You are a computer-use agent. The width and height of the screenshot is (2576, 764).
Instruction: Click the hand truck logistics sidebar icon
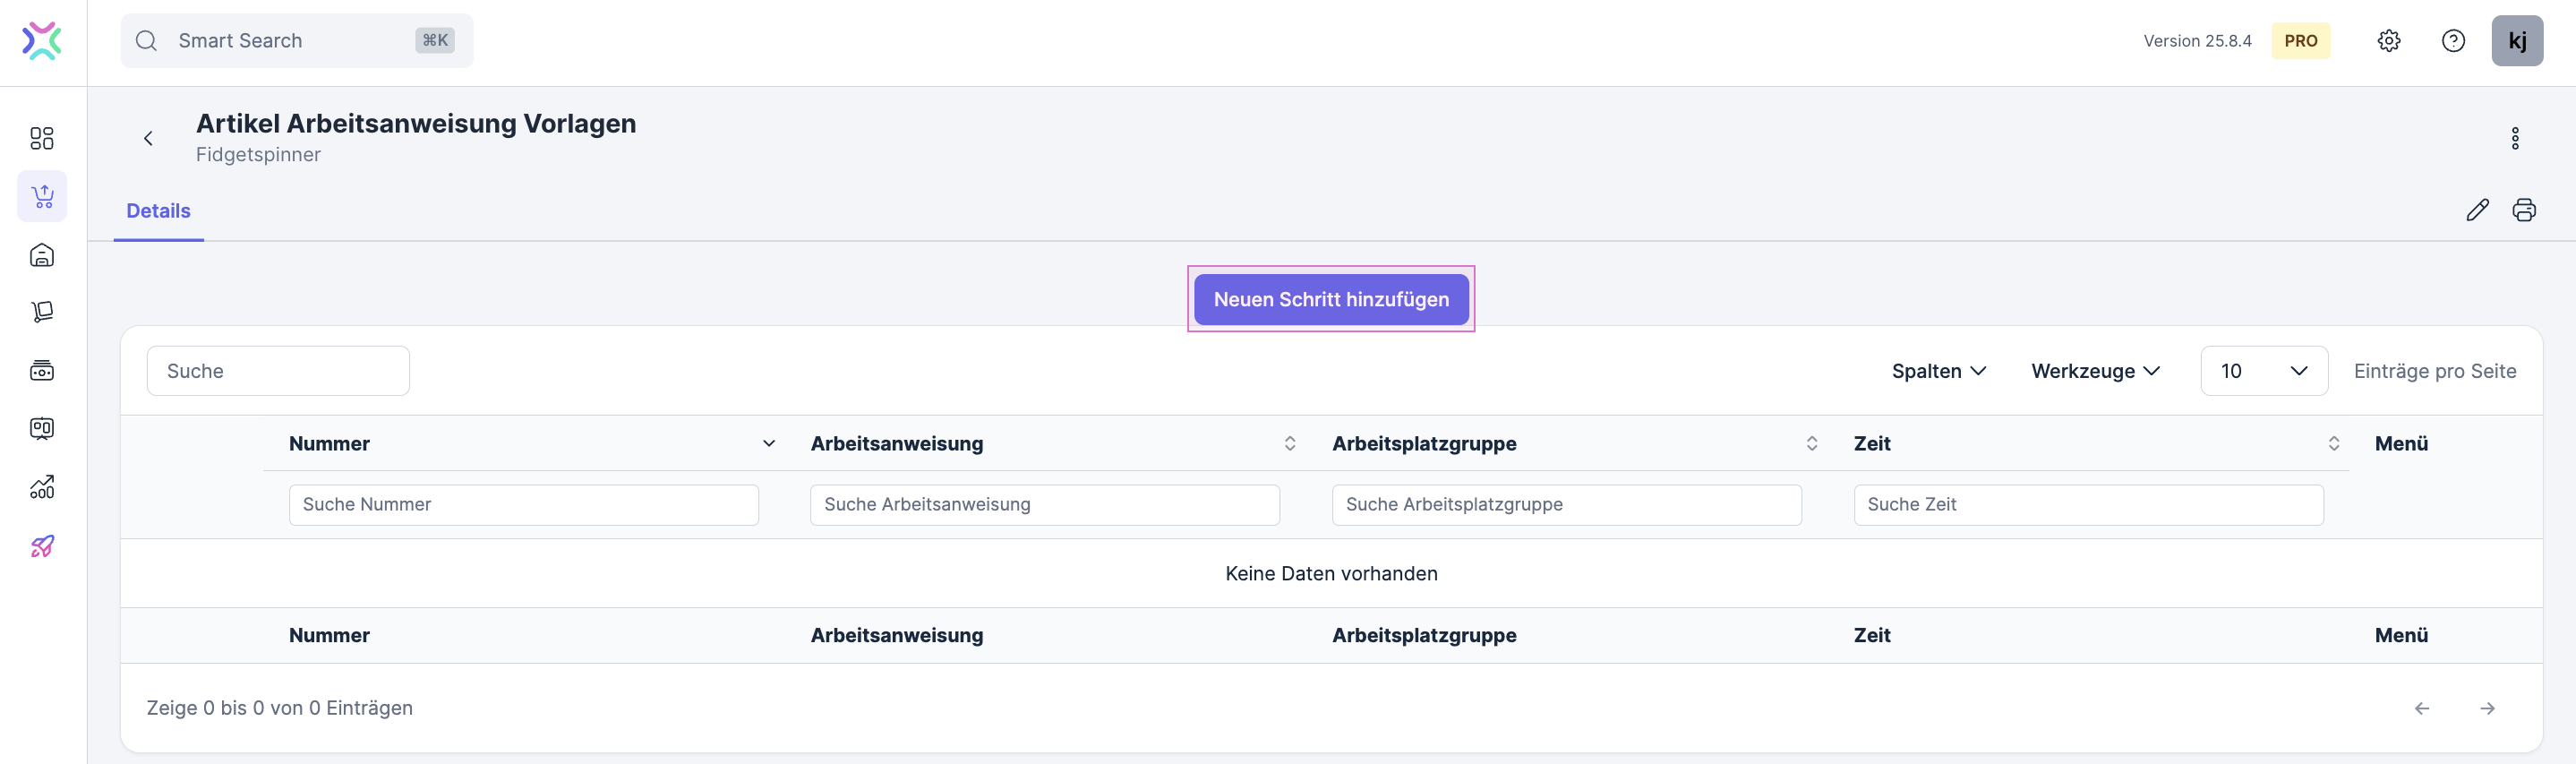click(x=42, y=312)
